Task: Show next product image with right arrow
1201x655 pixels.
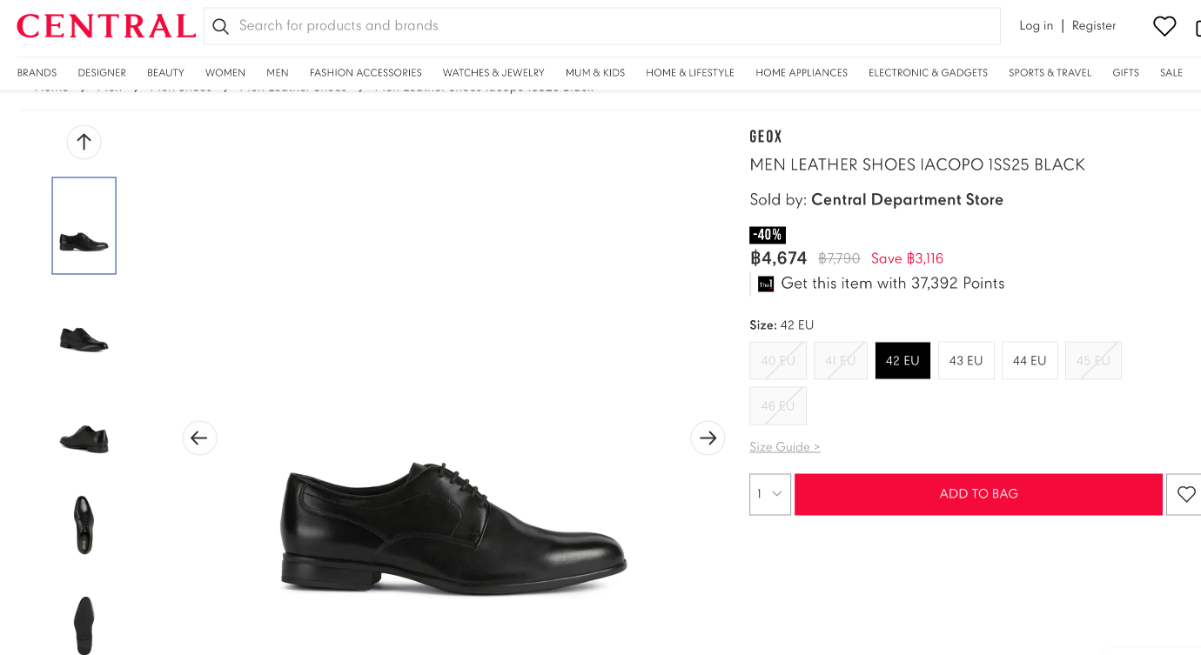Action: pyautogui.click(x=708, y=438)
